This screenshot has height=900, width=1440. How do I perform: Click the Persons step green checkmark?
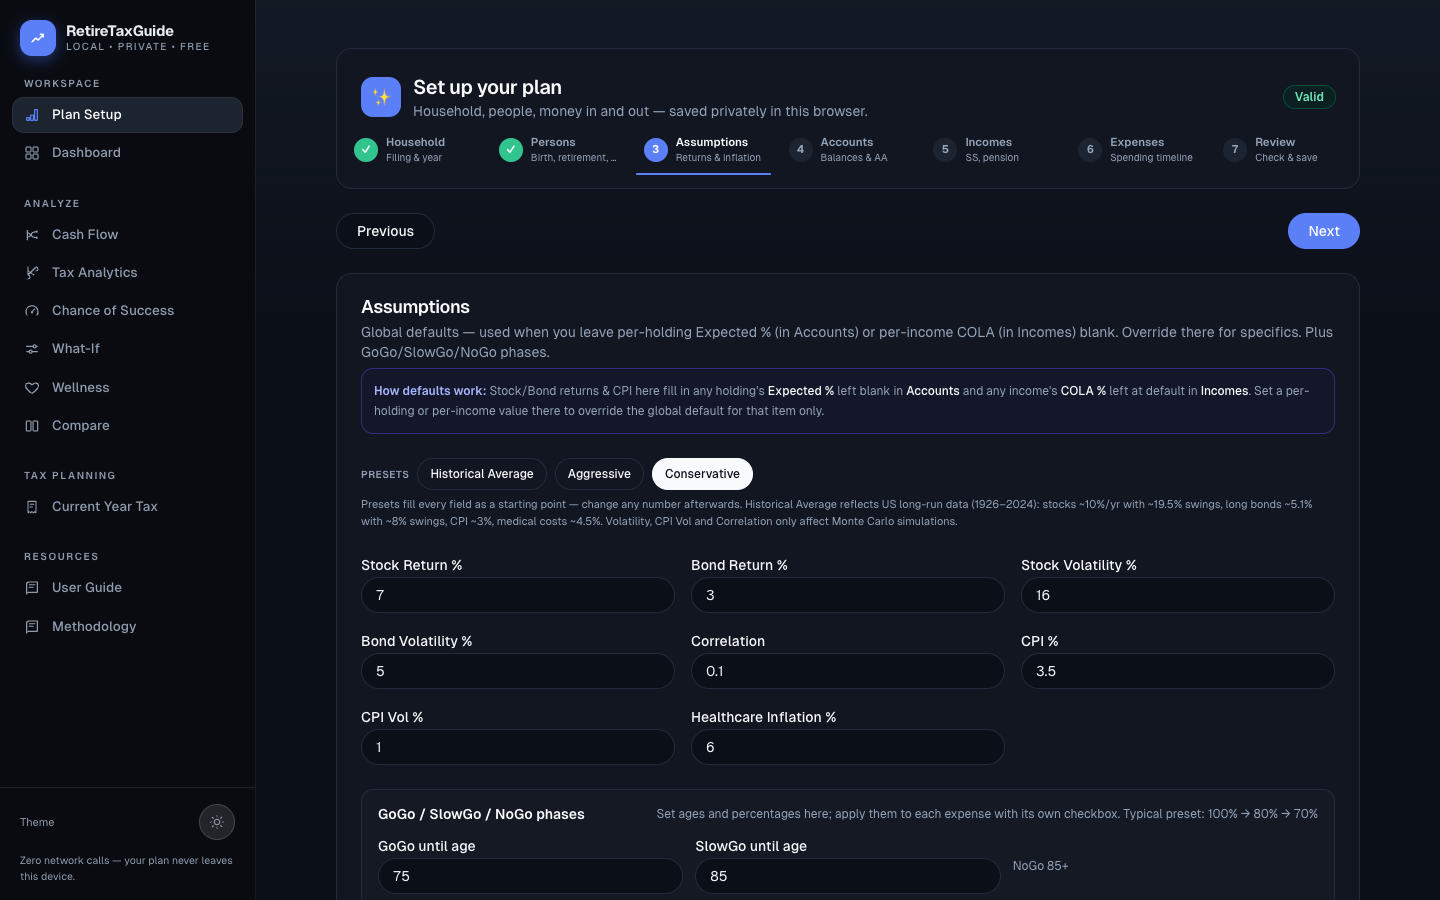(x=511, y=150)
